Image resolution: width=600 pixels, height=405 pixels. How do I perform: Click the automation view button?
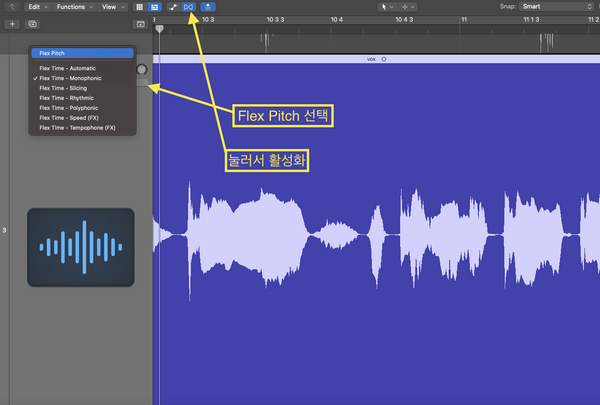tap(172, 6)
